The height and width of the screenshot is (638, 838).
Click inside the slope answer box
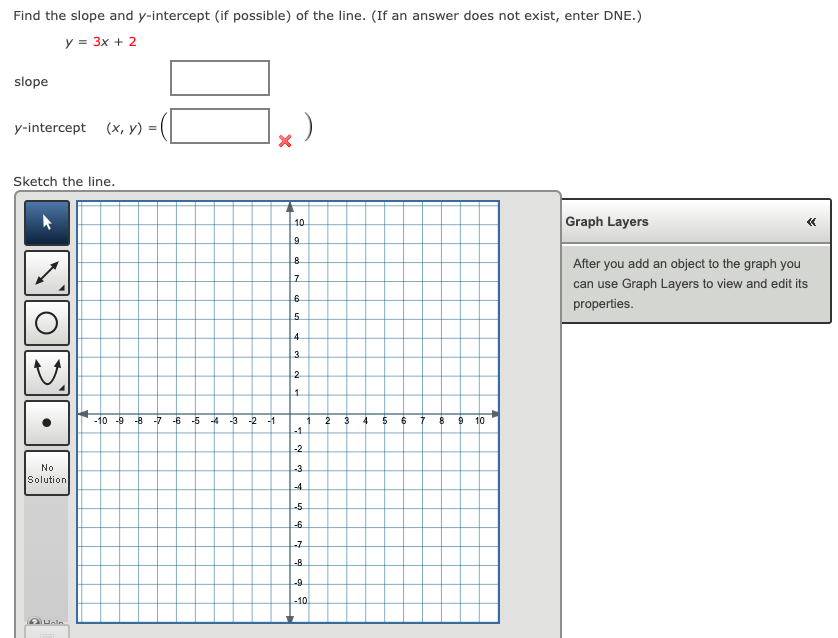coord(219,77)
